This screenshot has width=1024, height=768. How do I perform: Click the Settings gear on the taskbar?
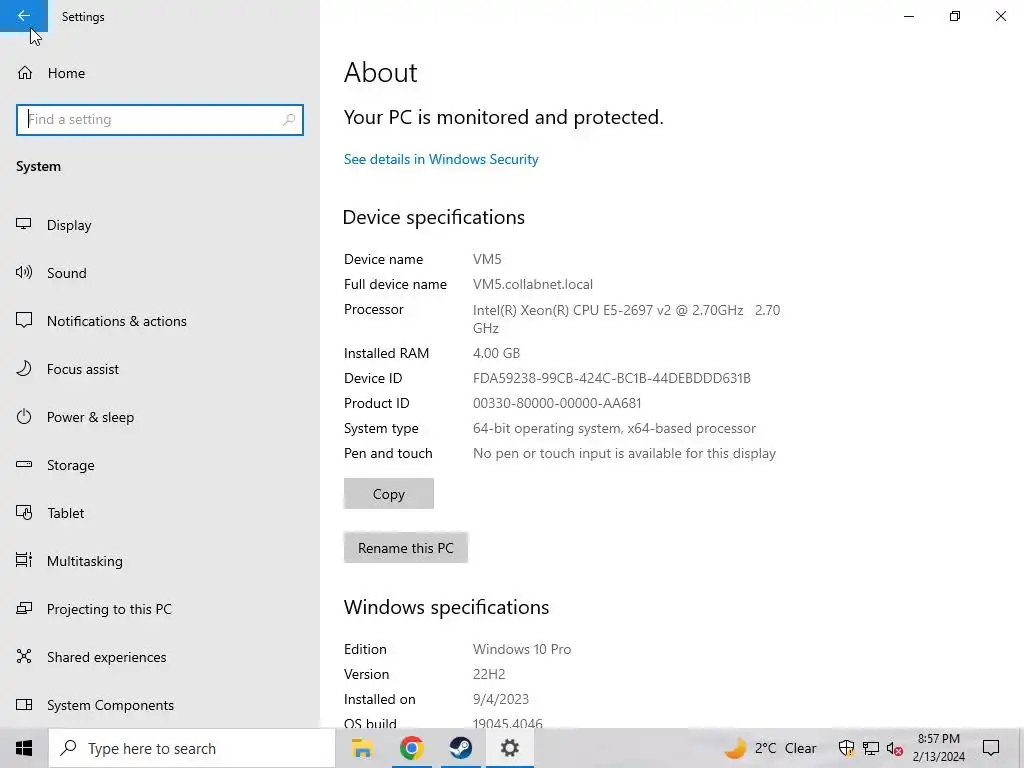click(509, 748)
